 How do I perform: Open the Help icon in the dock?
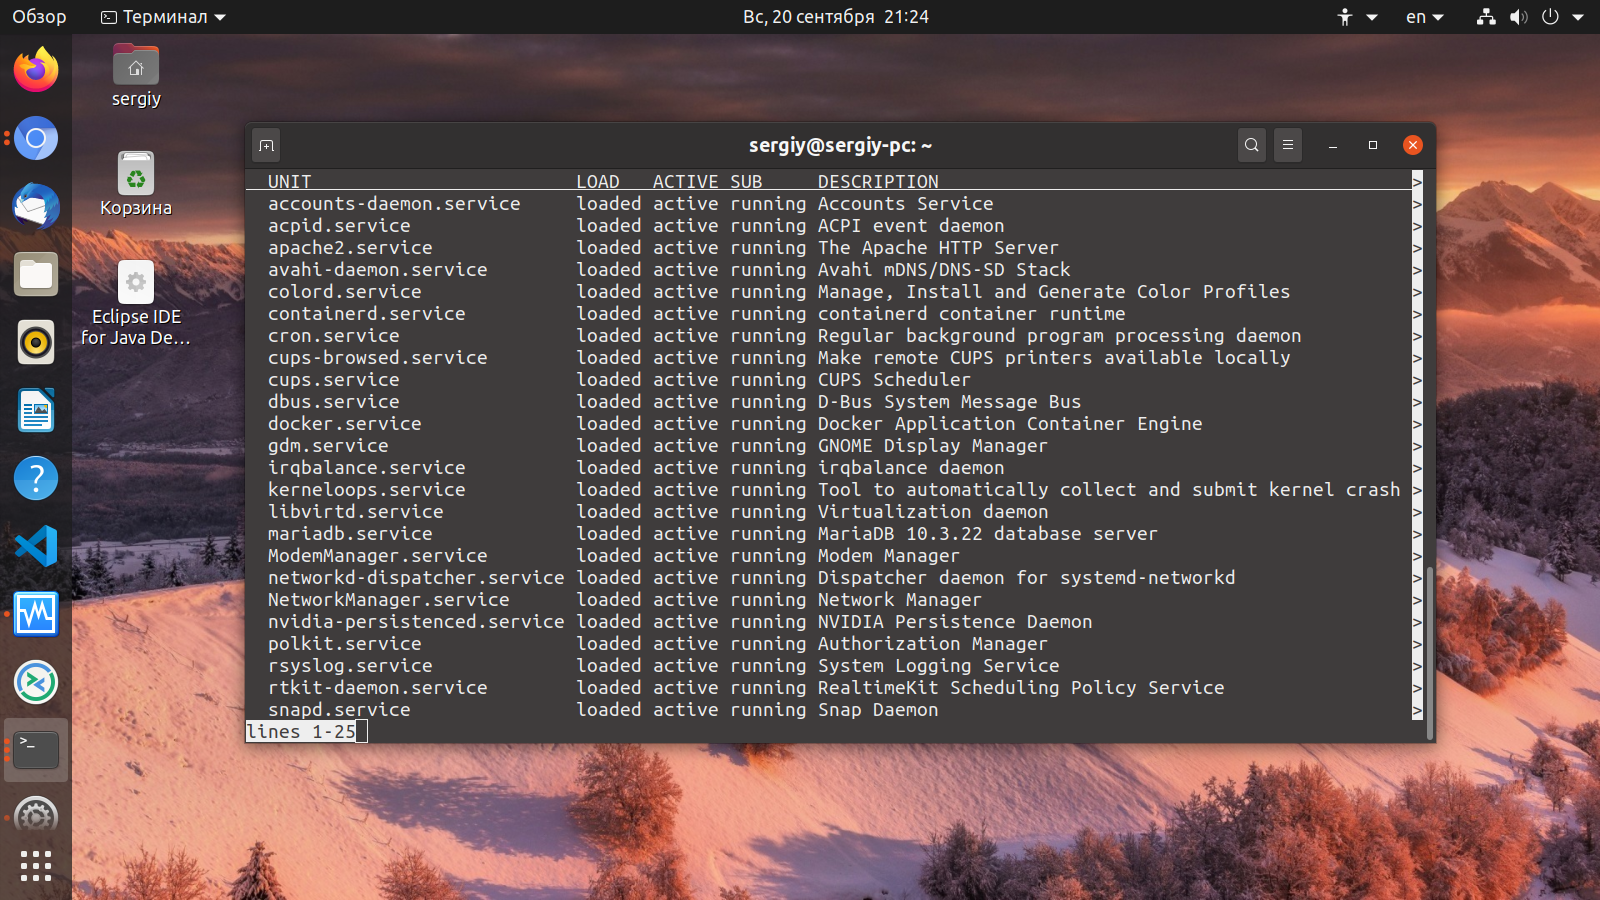pyautogui.click(x=36, y=478)
